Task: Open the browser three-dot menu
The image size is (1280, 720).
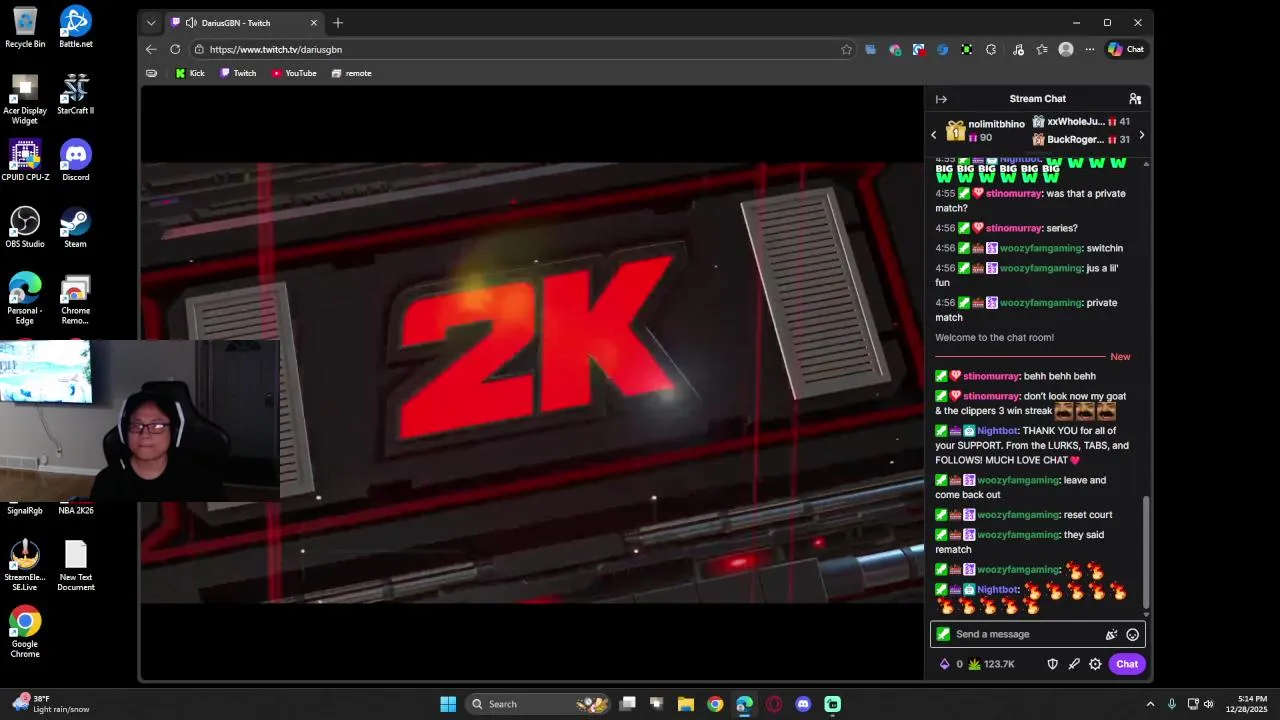Action: [x=1090, y=49]
